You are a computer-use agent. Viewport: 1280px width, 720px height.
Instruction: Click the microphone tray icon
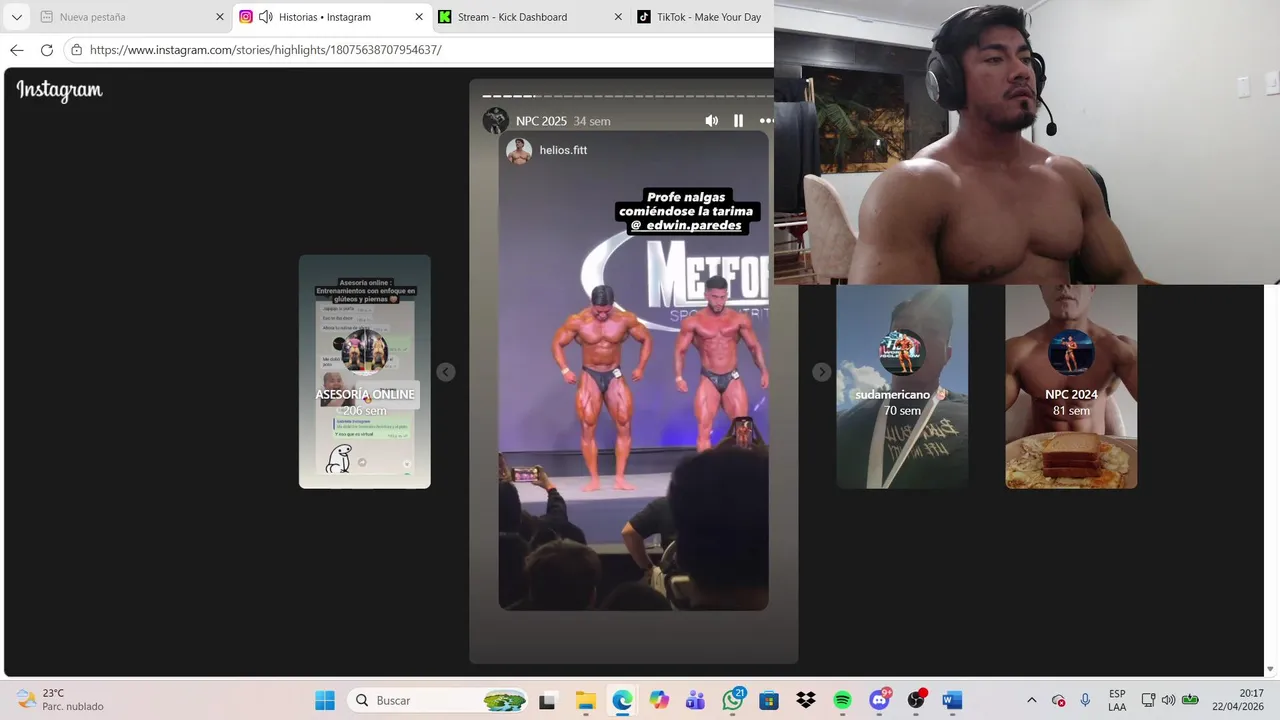[x=1085, y=700]
